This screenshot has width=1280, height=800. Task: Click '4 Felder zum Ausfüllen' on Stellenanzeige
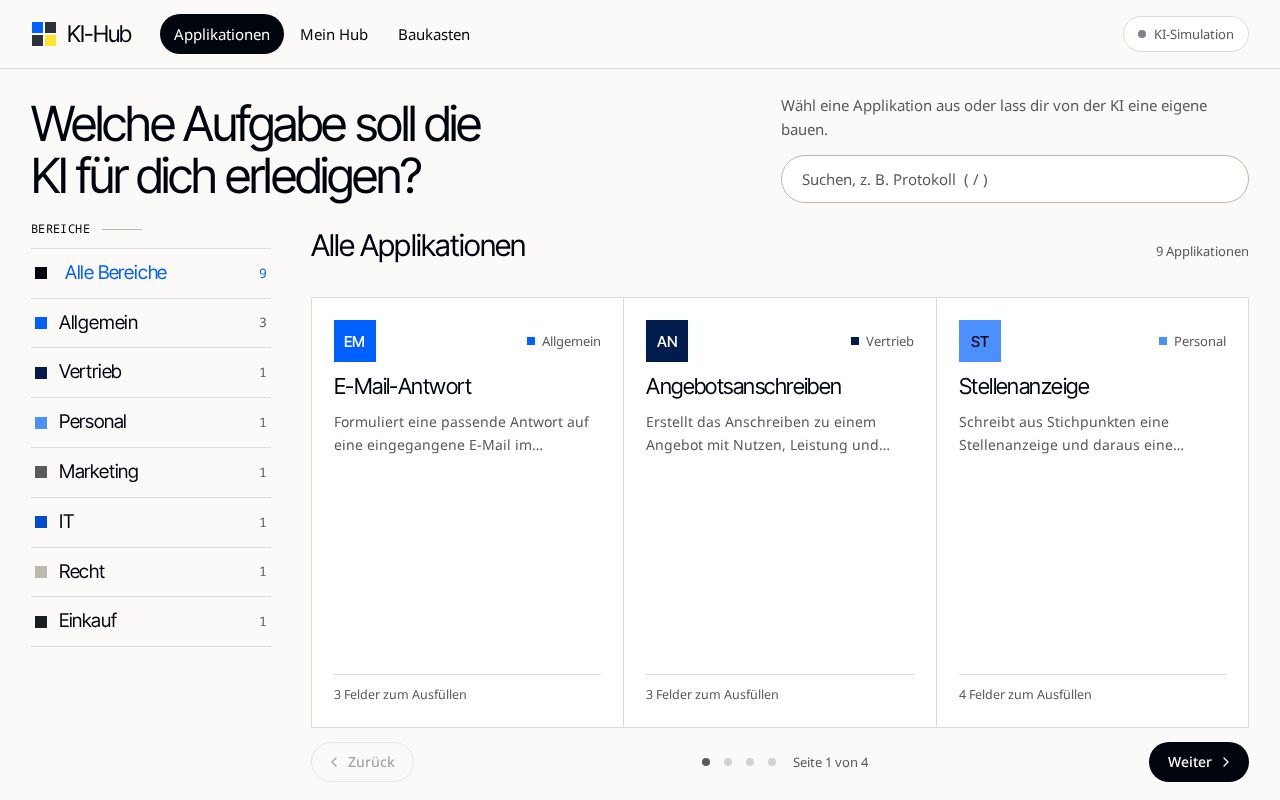point(1025,694)
